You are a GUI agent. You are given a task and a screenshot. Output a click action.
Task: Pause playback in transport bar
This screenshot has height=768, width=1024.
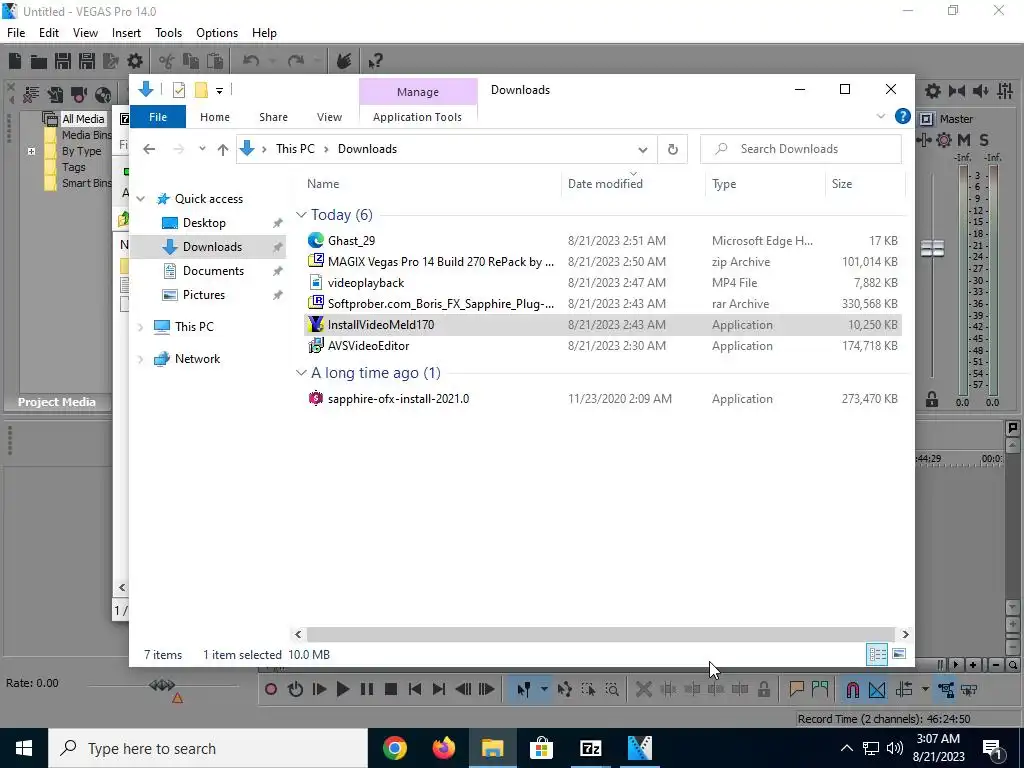[367, 689]
